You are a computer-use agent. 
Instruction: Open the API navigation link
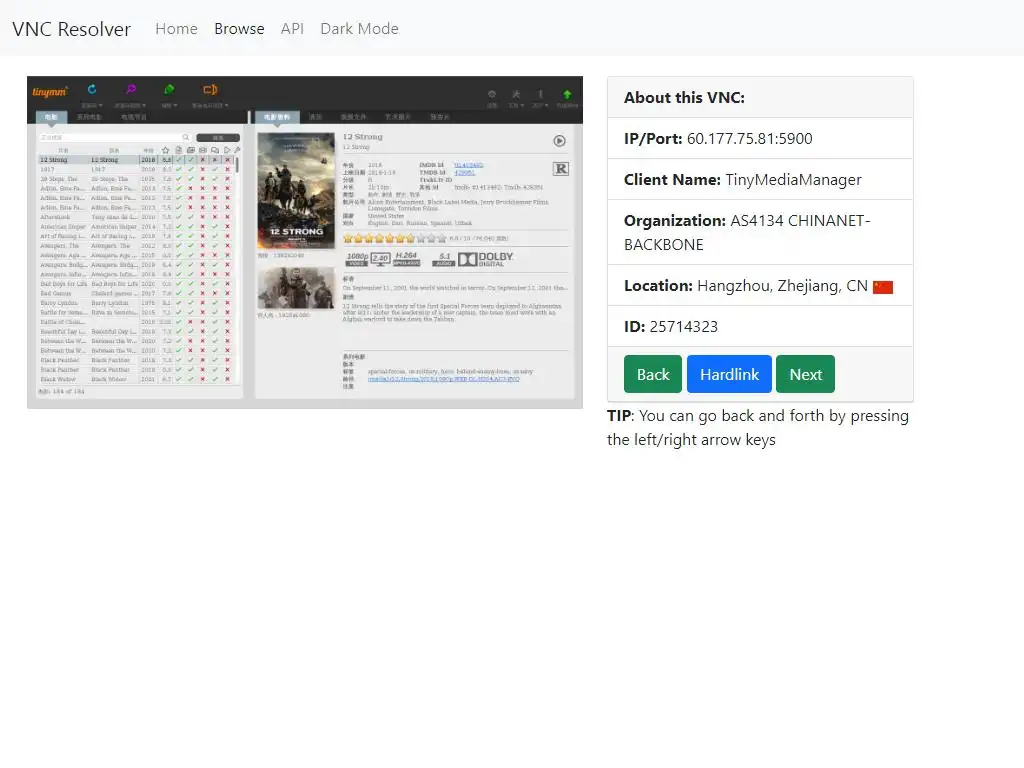click(292, 29)
